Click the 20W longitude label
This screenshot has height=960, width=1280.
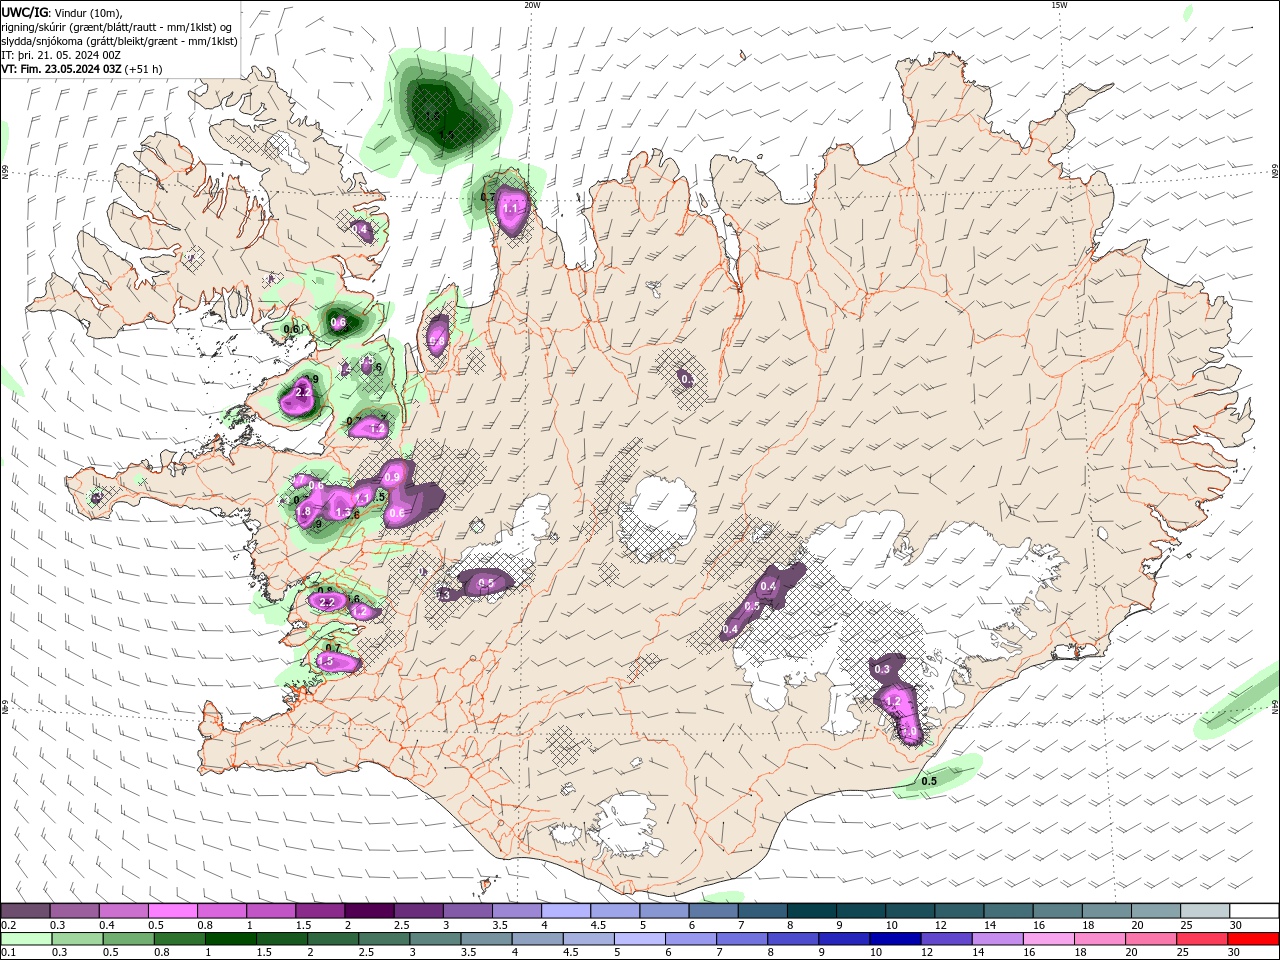[x=532, y=5]
